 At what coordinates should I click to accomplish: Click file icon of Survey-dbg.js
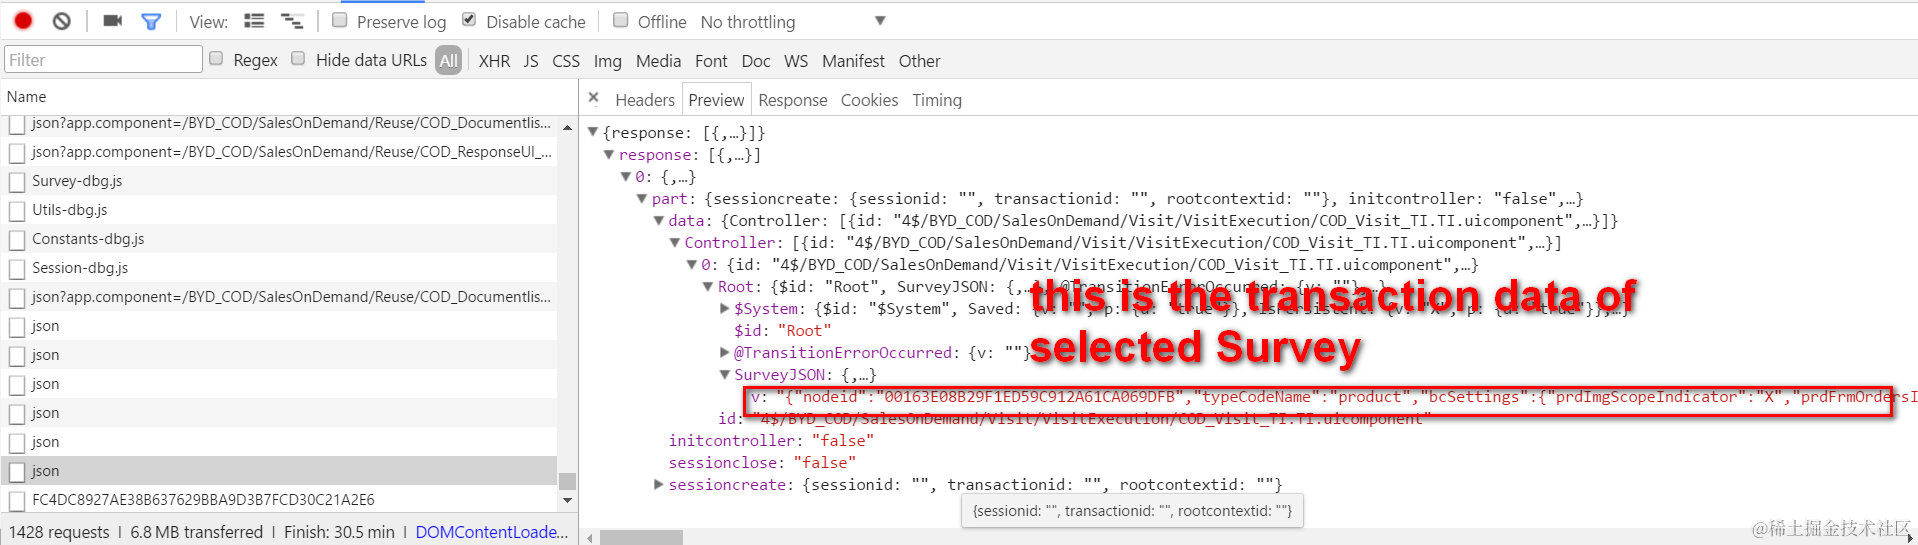16,182
